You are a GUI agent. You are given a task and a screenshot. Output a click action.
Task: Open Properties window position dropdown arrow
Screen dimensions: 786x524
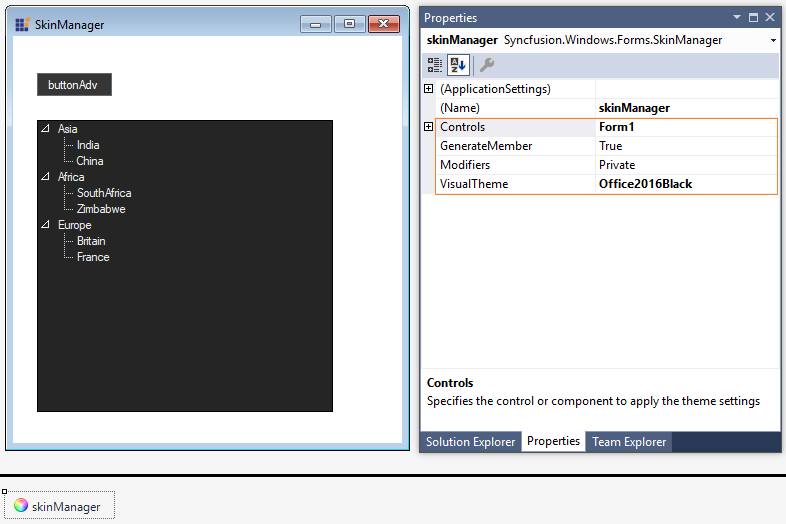point(737,17)
